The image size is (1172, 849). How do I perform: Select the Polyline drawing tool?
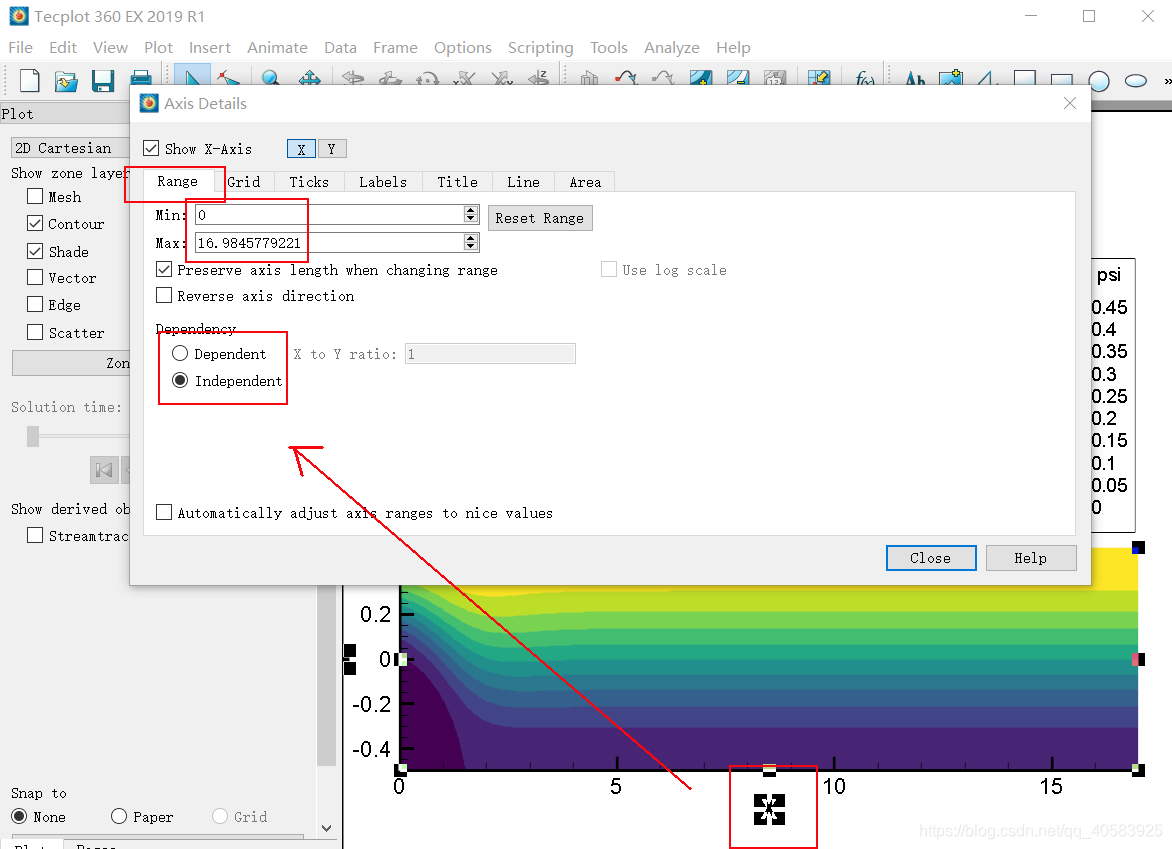coord(987,78)
